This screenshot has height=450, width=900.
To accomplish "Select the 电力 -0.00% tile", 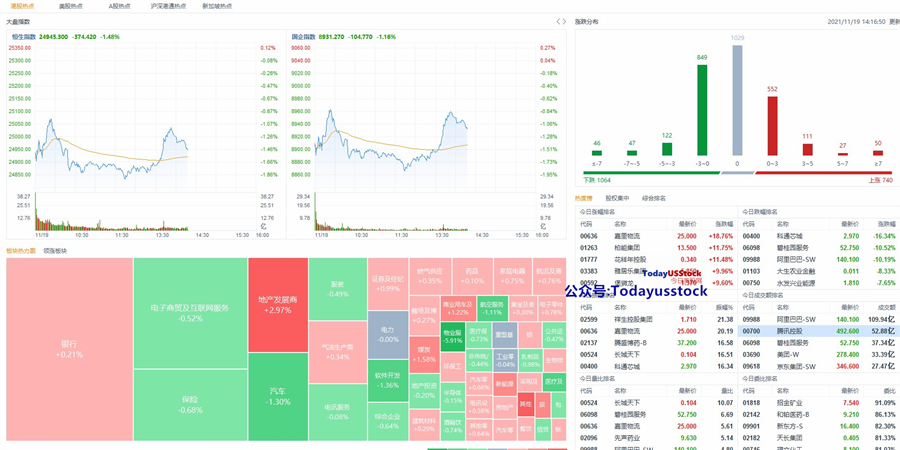I will [x=387, y=335].
